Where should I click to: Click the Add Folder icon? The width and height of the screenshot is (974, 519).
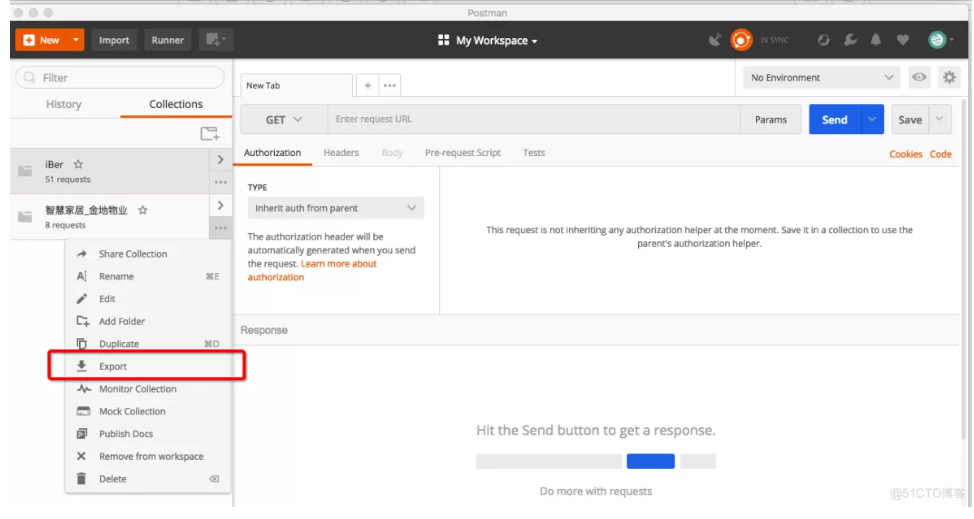[83, 321]
